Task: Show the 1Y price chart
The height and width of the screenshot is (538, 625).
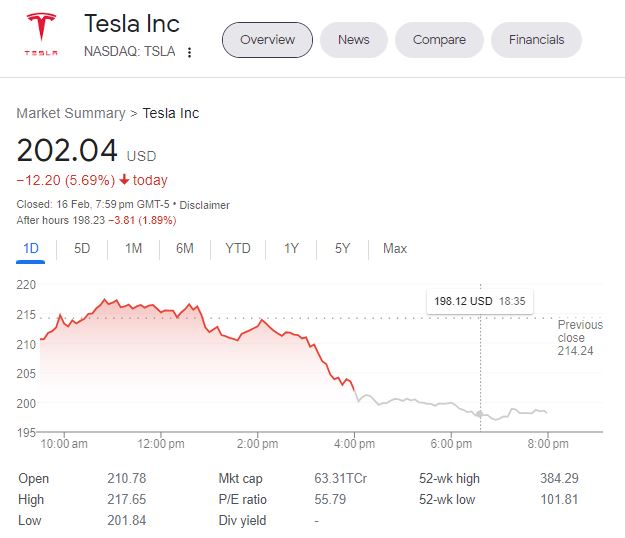Action: click(x=291, y=249)
